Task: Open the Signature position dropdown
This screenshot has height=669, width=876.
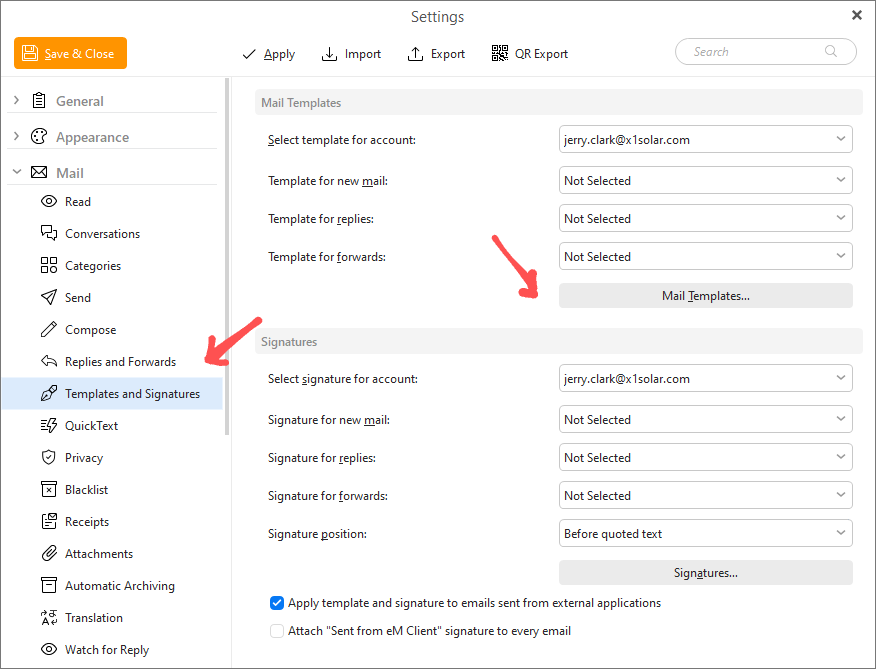Action: [x=706, y=534]
